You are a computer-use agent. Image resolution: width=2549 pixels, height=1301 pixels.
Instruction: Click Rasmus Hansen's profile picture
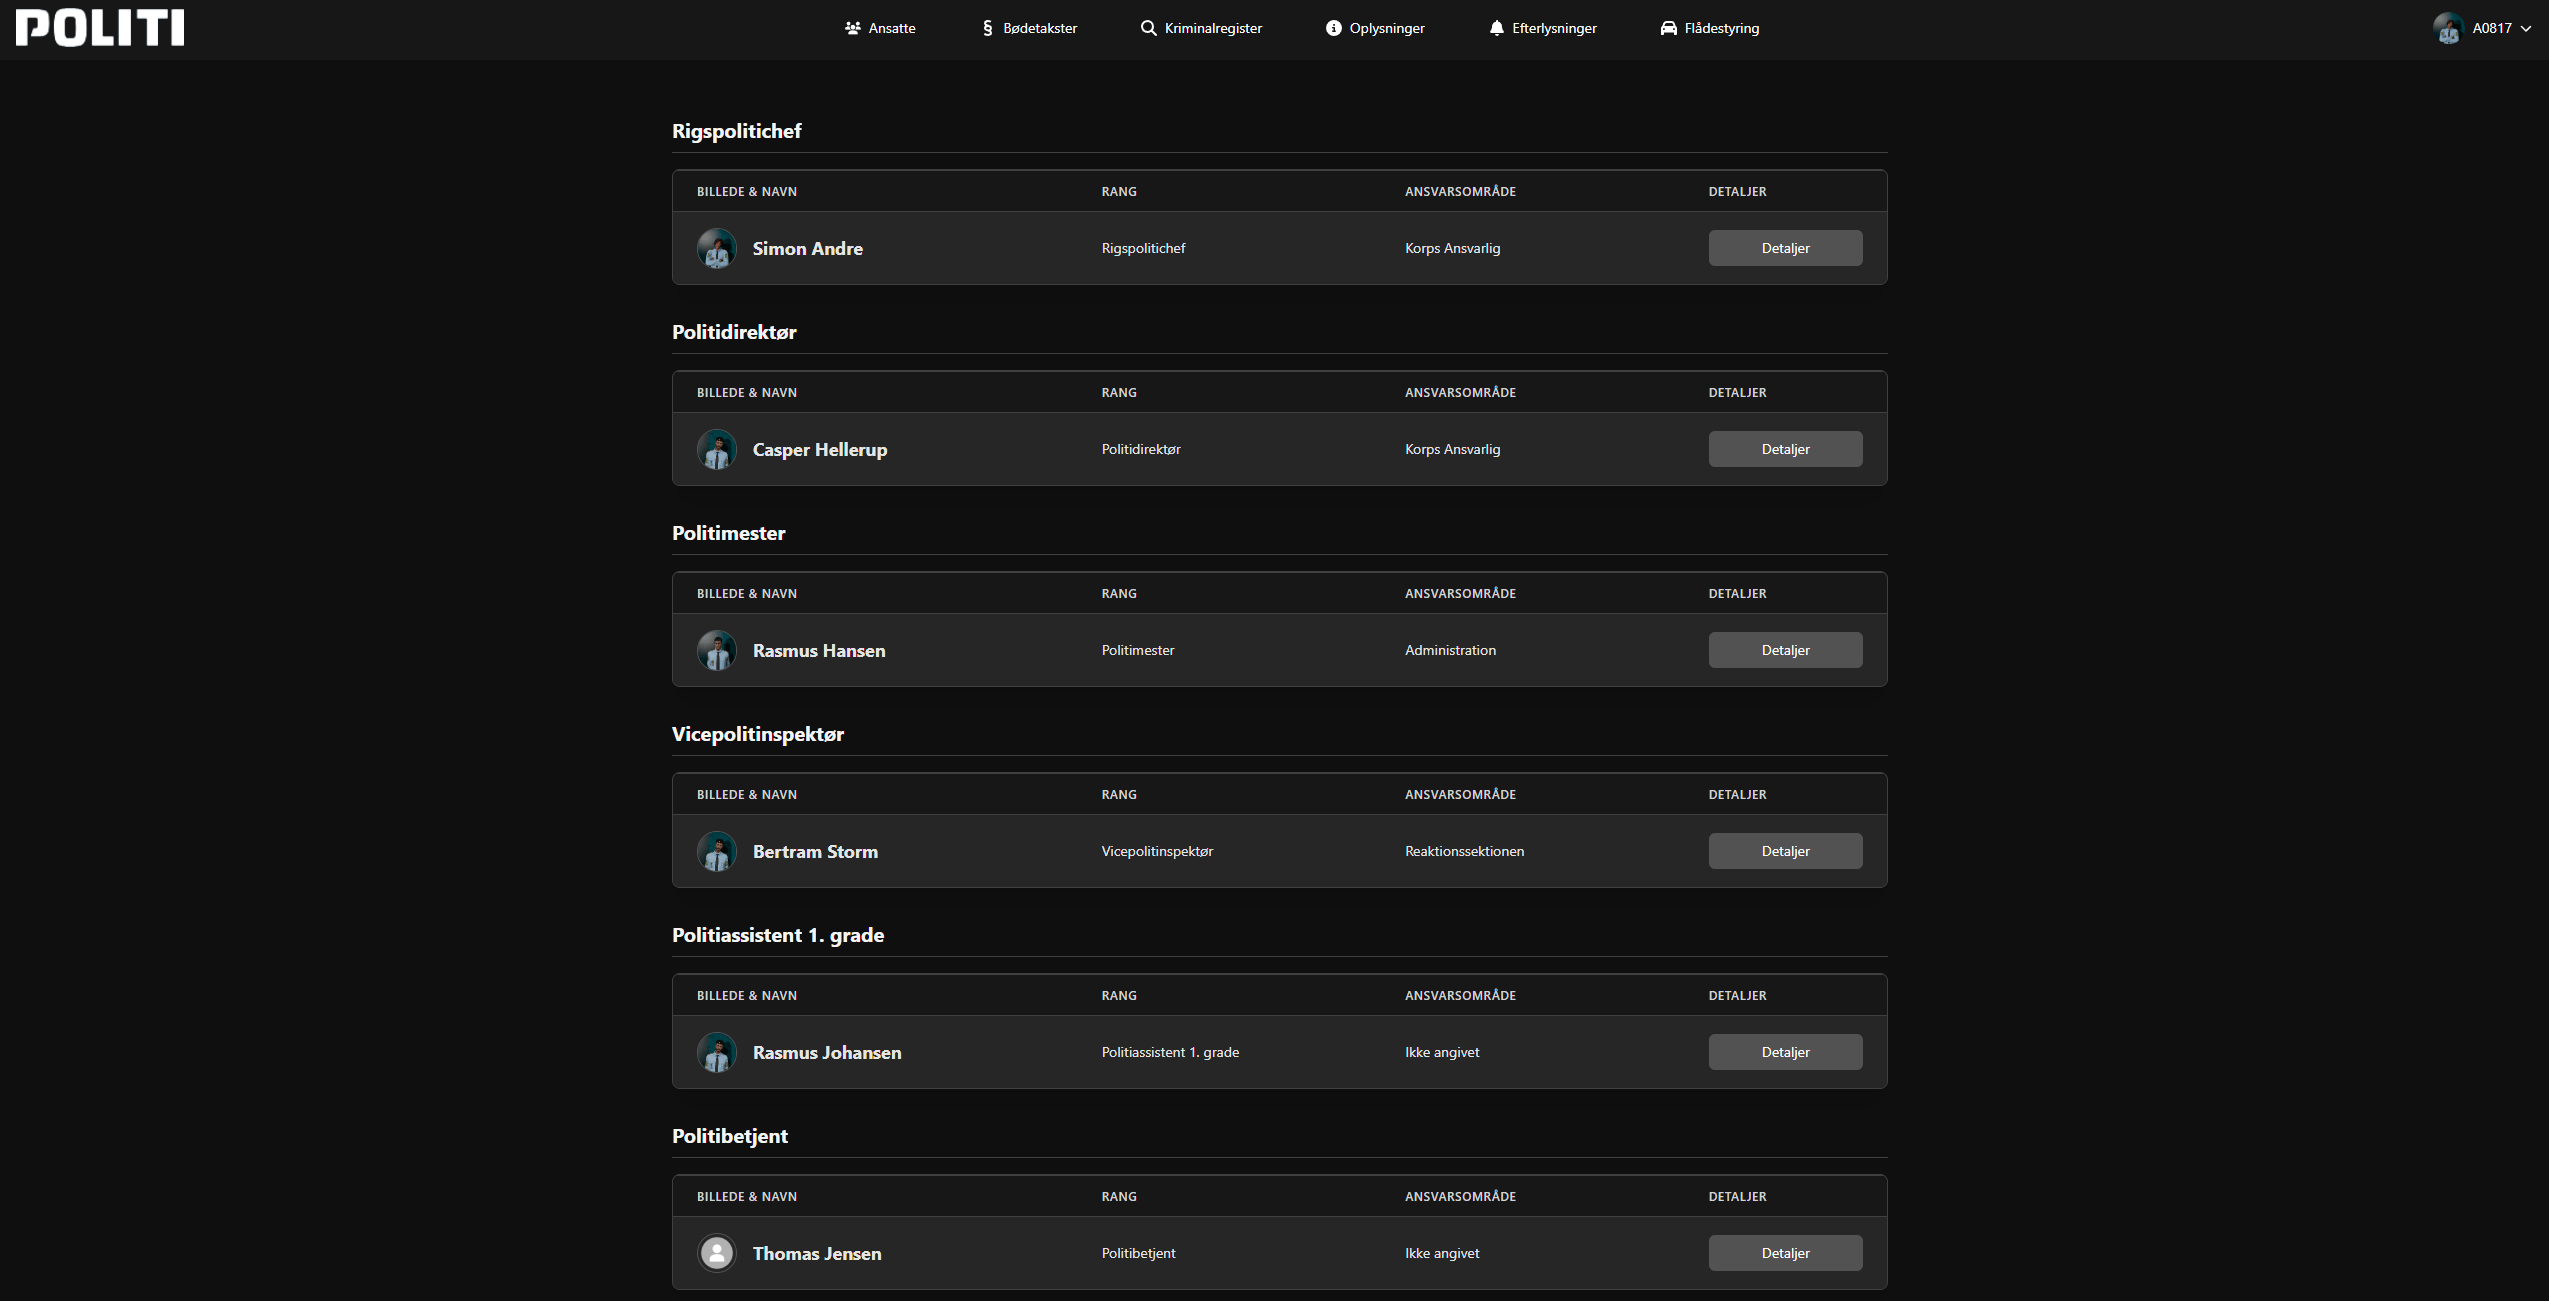[716, 650]
